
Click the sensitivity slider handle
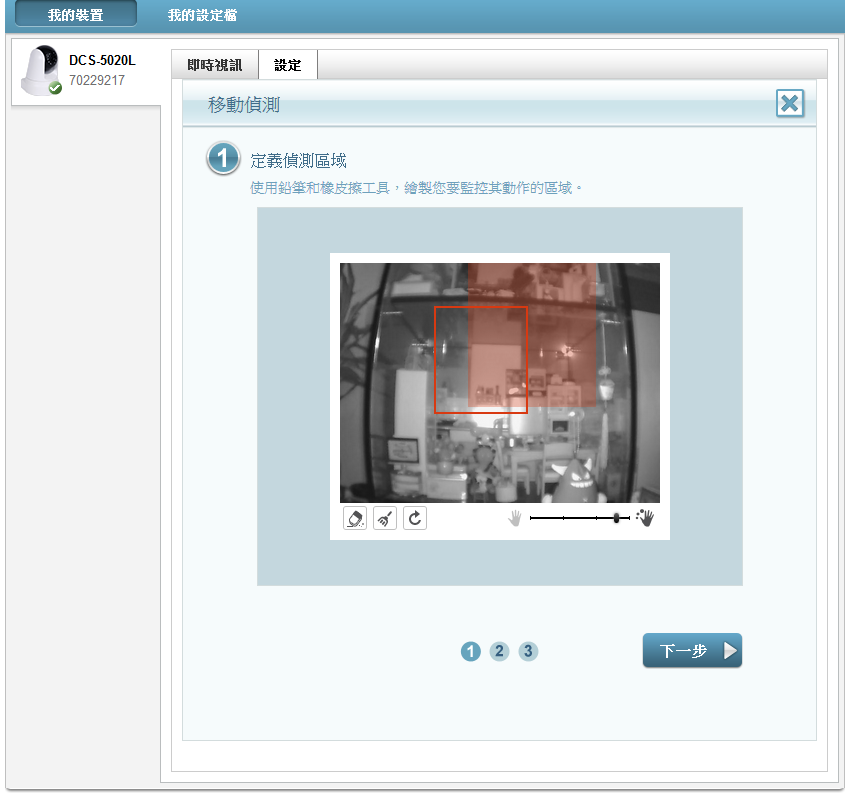(616, 518)
